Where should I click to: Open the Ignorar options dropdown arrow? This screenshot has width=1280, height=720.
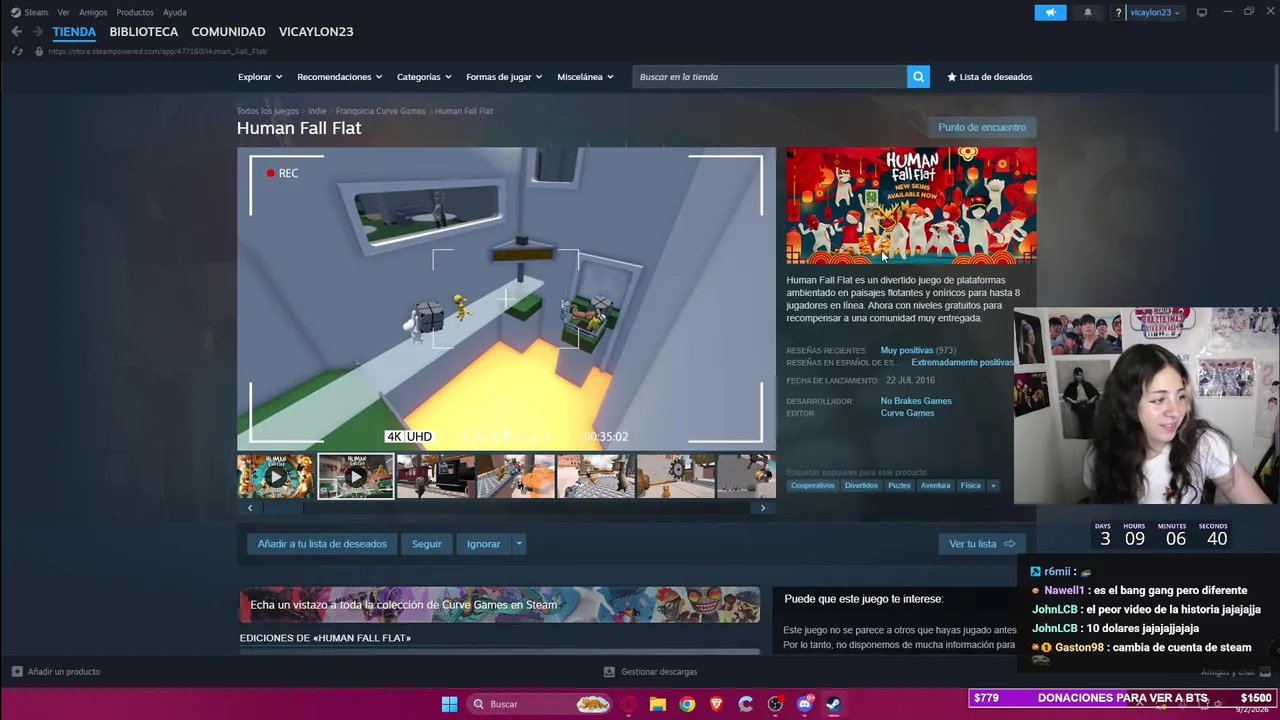click(518, 544)
